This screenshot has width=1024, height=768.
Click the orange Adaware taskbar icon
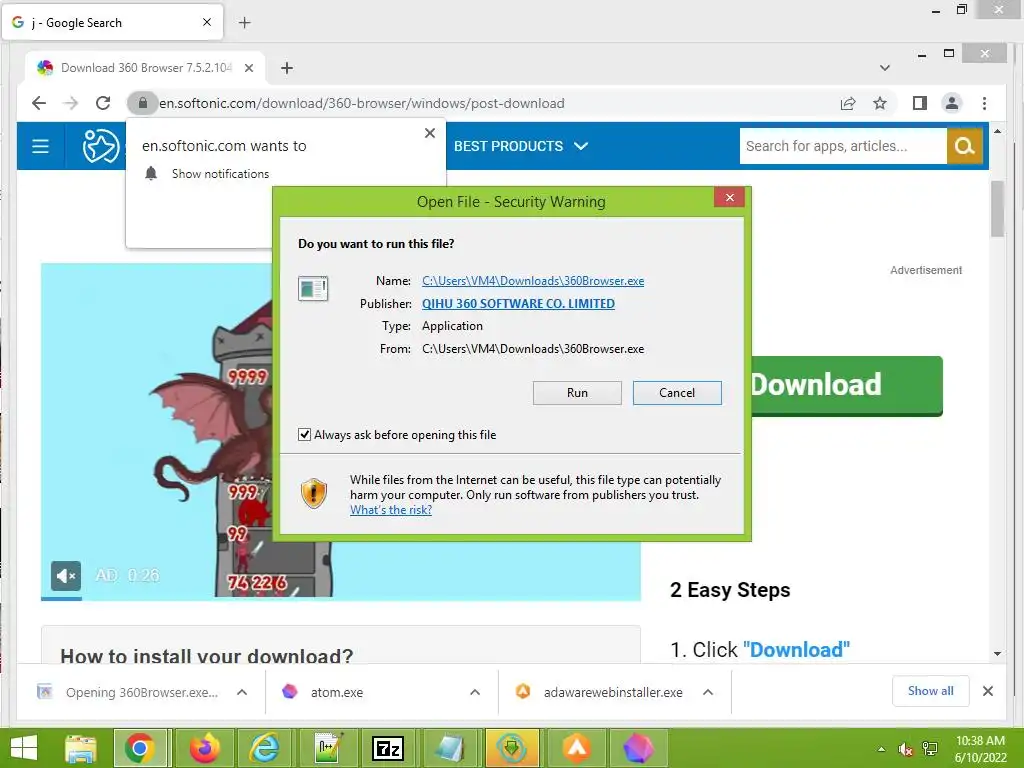pos(577,748)
